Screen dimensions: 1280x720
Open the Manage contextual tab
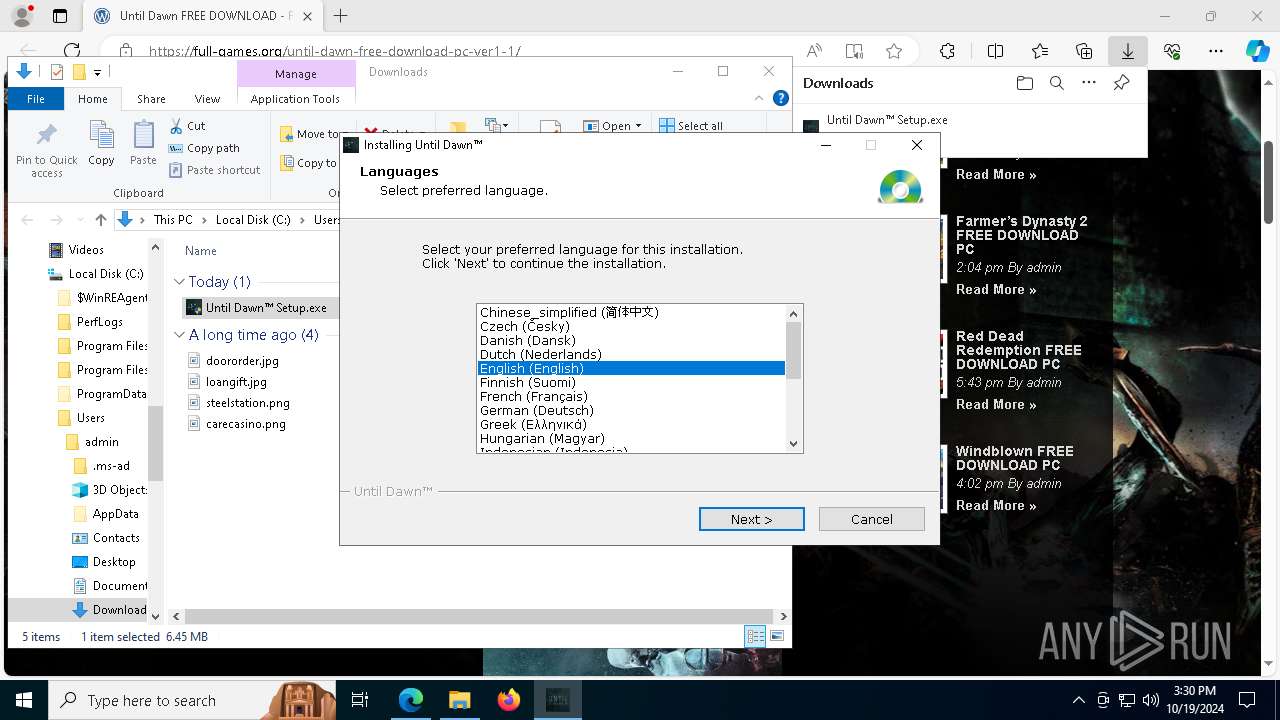[296, 74]
